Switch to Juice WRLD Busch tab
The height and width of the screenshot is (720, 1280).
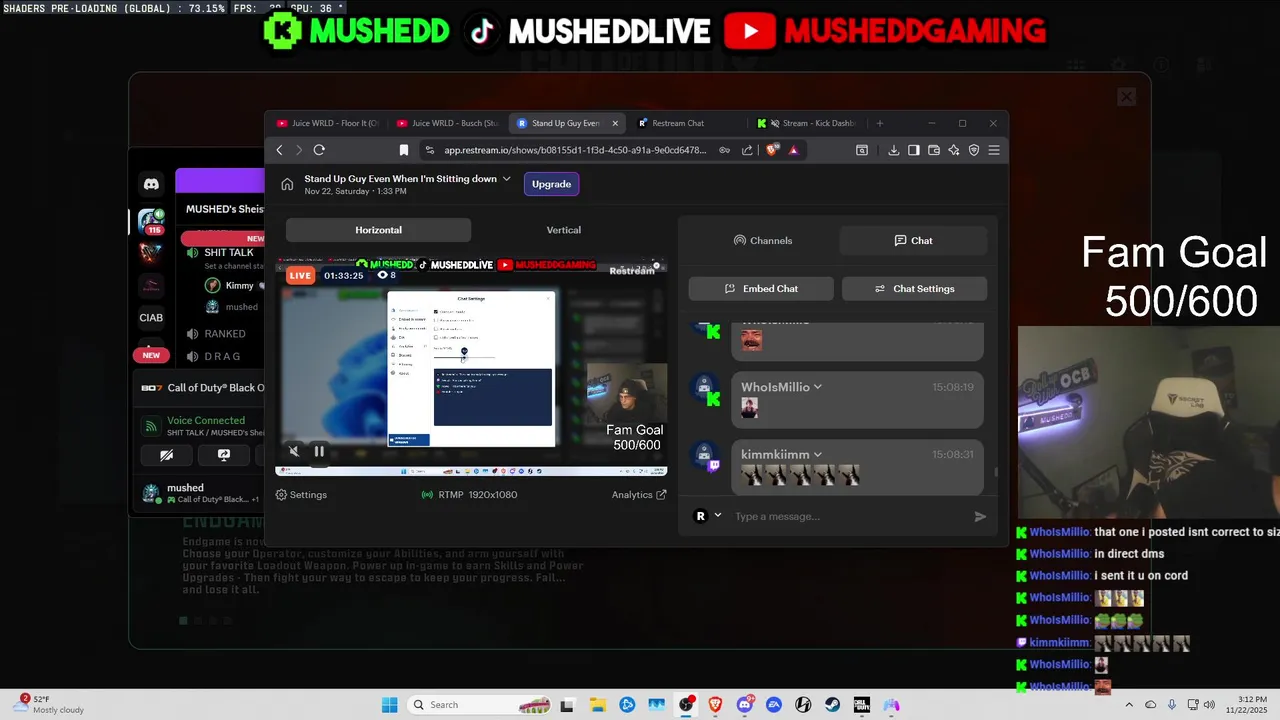447,123
